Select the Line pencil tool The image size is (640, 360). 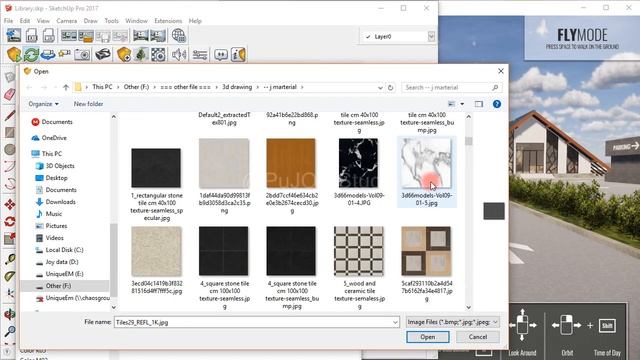[10, 116]
